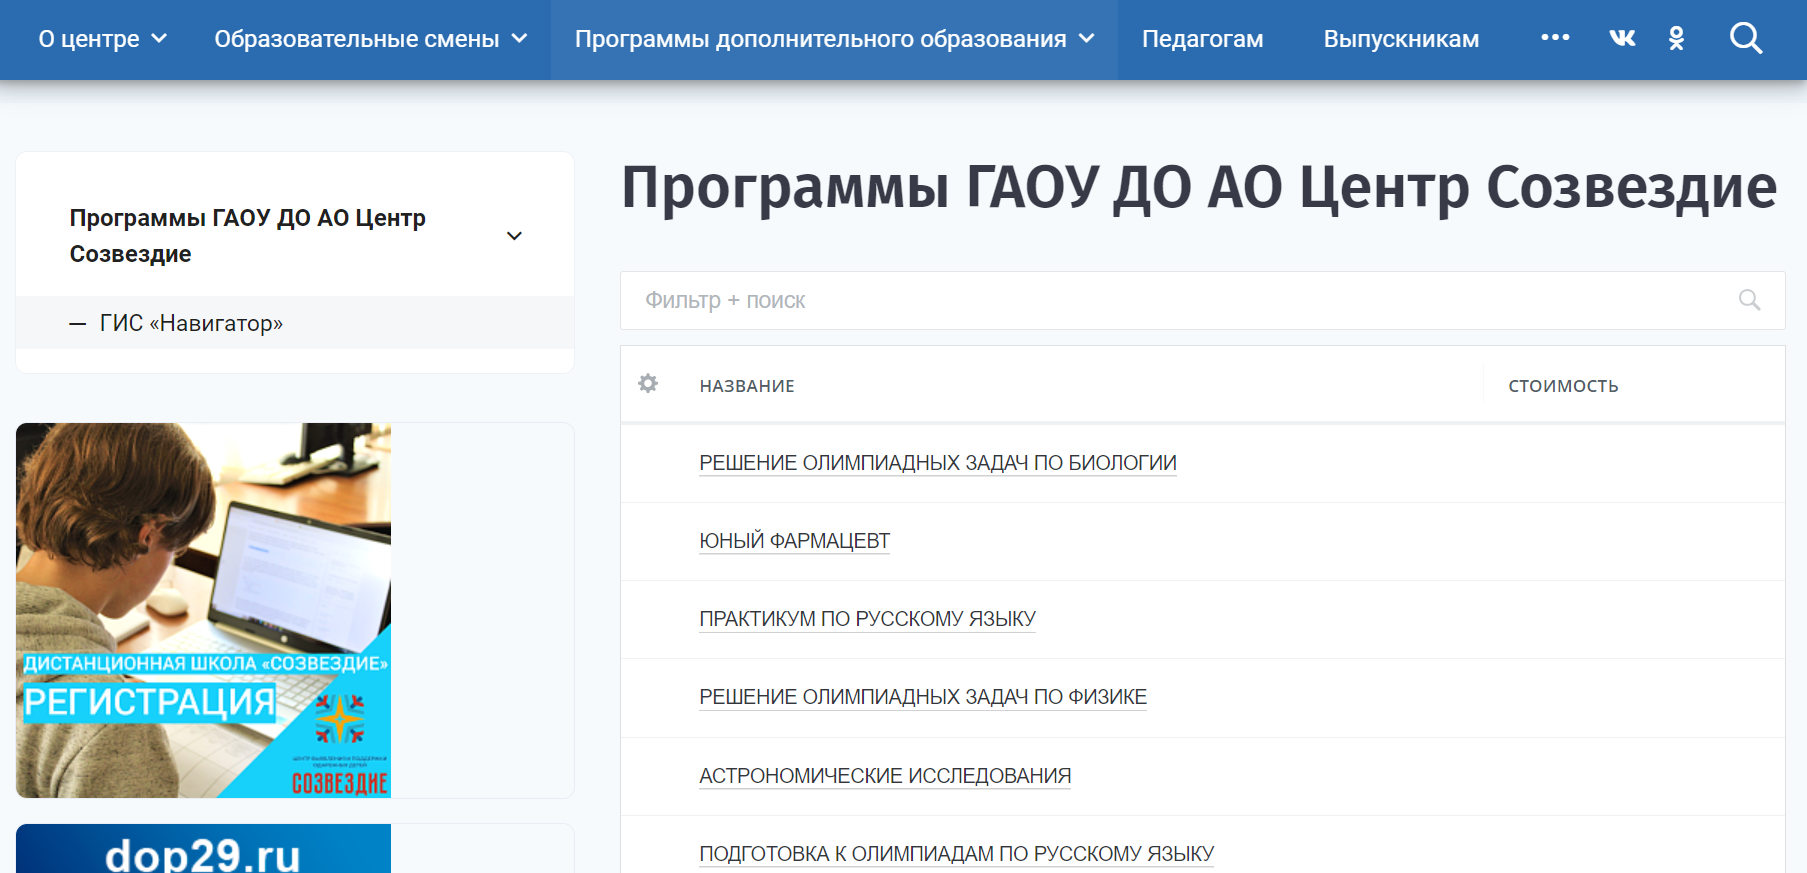The image size is (1807, 873).
Task: Go to the "Выпускникам" menu item
Action: click(x=1401, y=39)
